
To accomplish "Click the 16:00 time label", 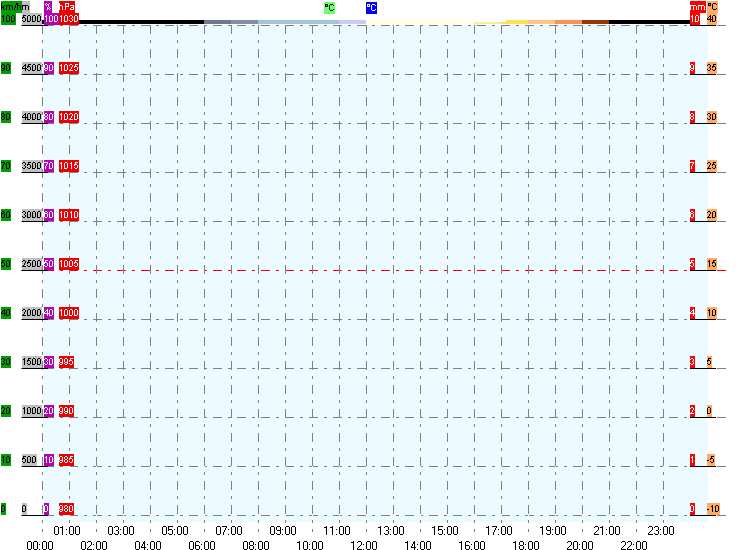I will pos(473,545).
